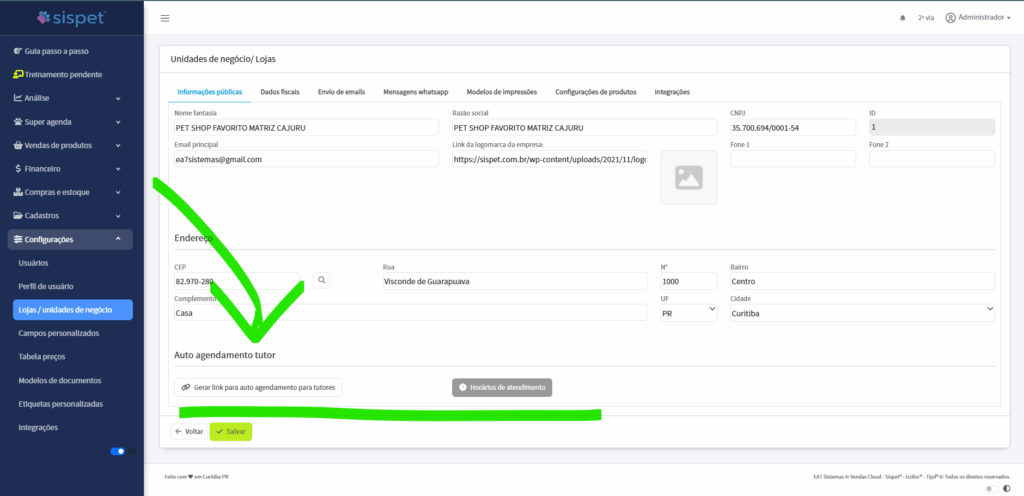Viewport: 1024px width, 496px height.
Task: Open Treinamento pendente in sidebar
Action: point(64,74)
